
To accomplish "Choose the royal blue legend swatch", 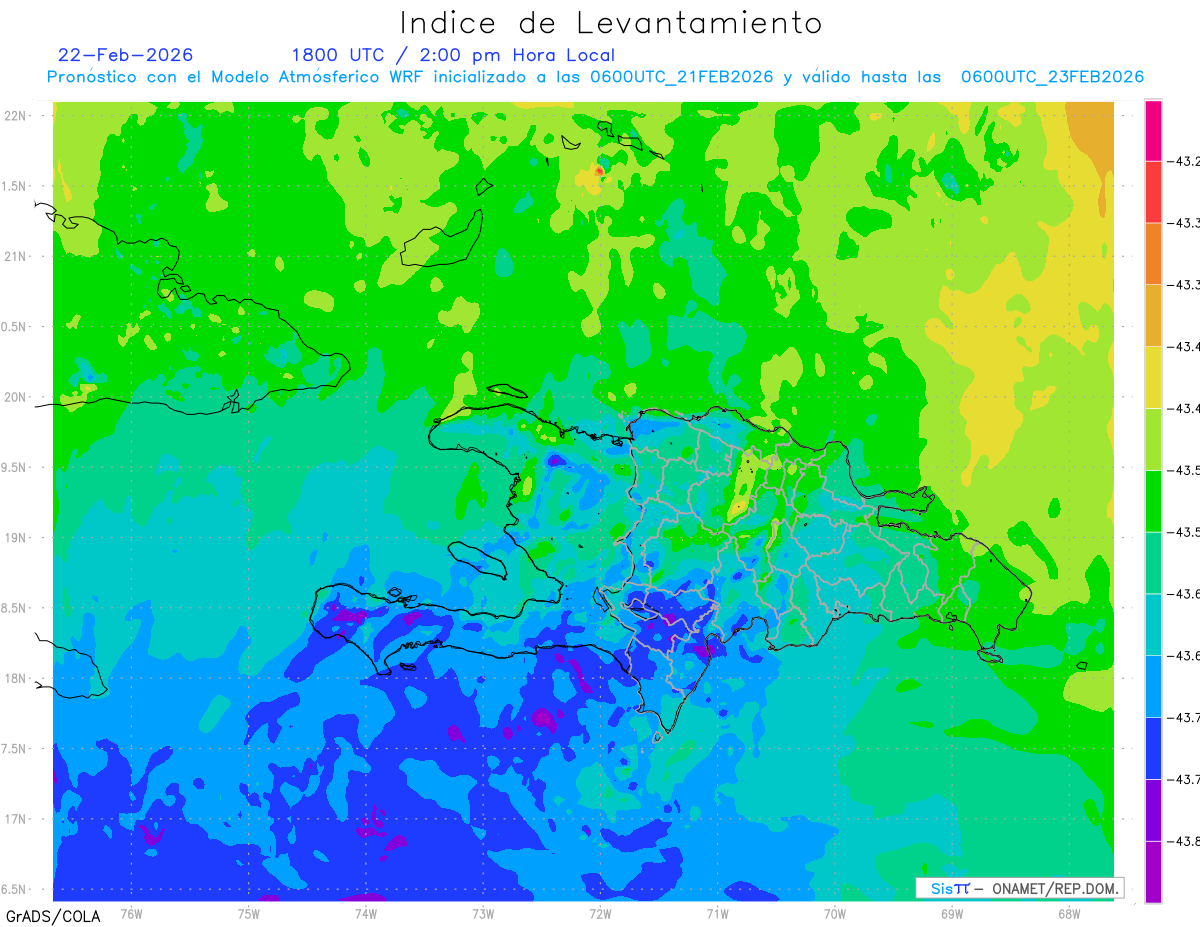I will (x=1153, y=748).
